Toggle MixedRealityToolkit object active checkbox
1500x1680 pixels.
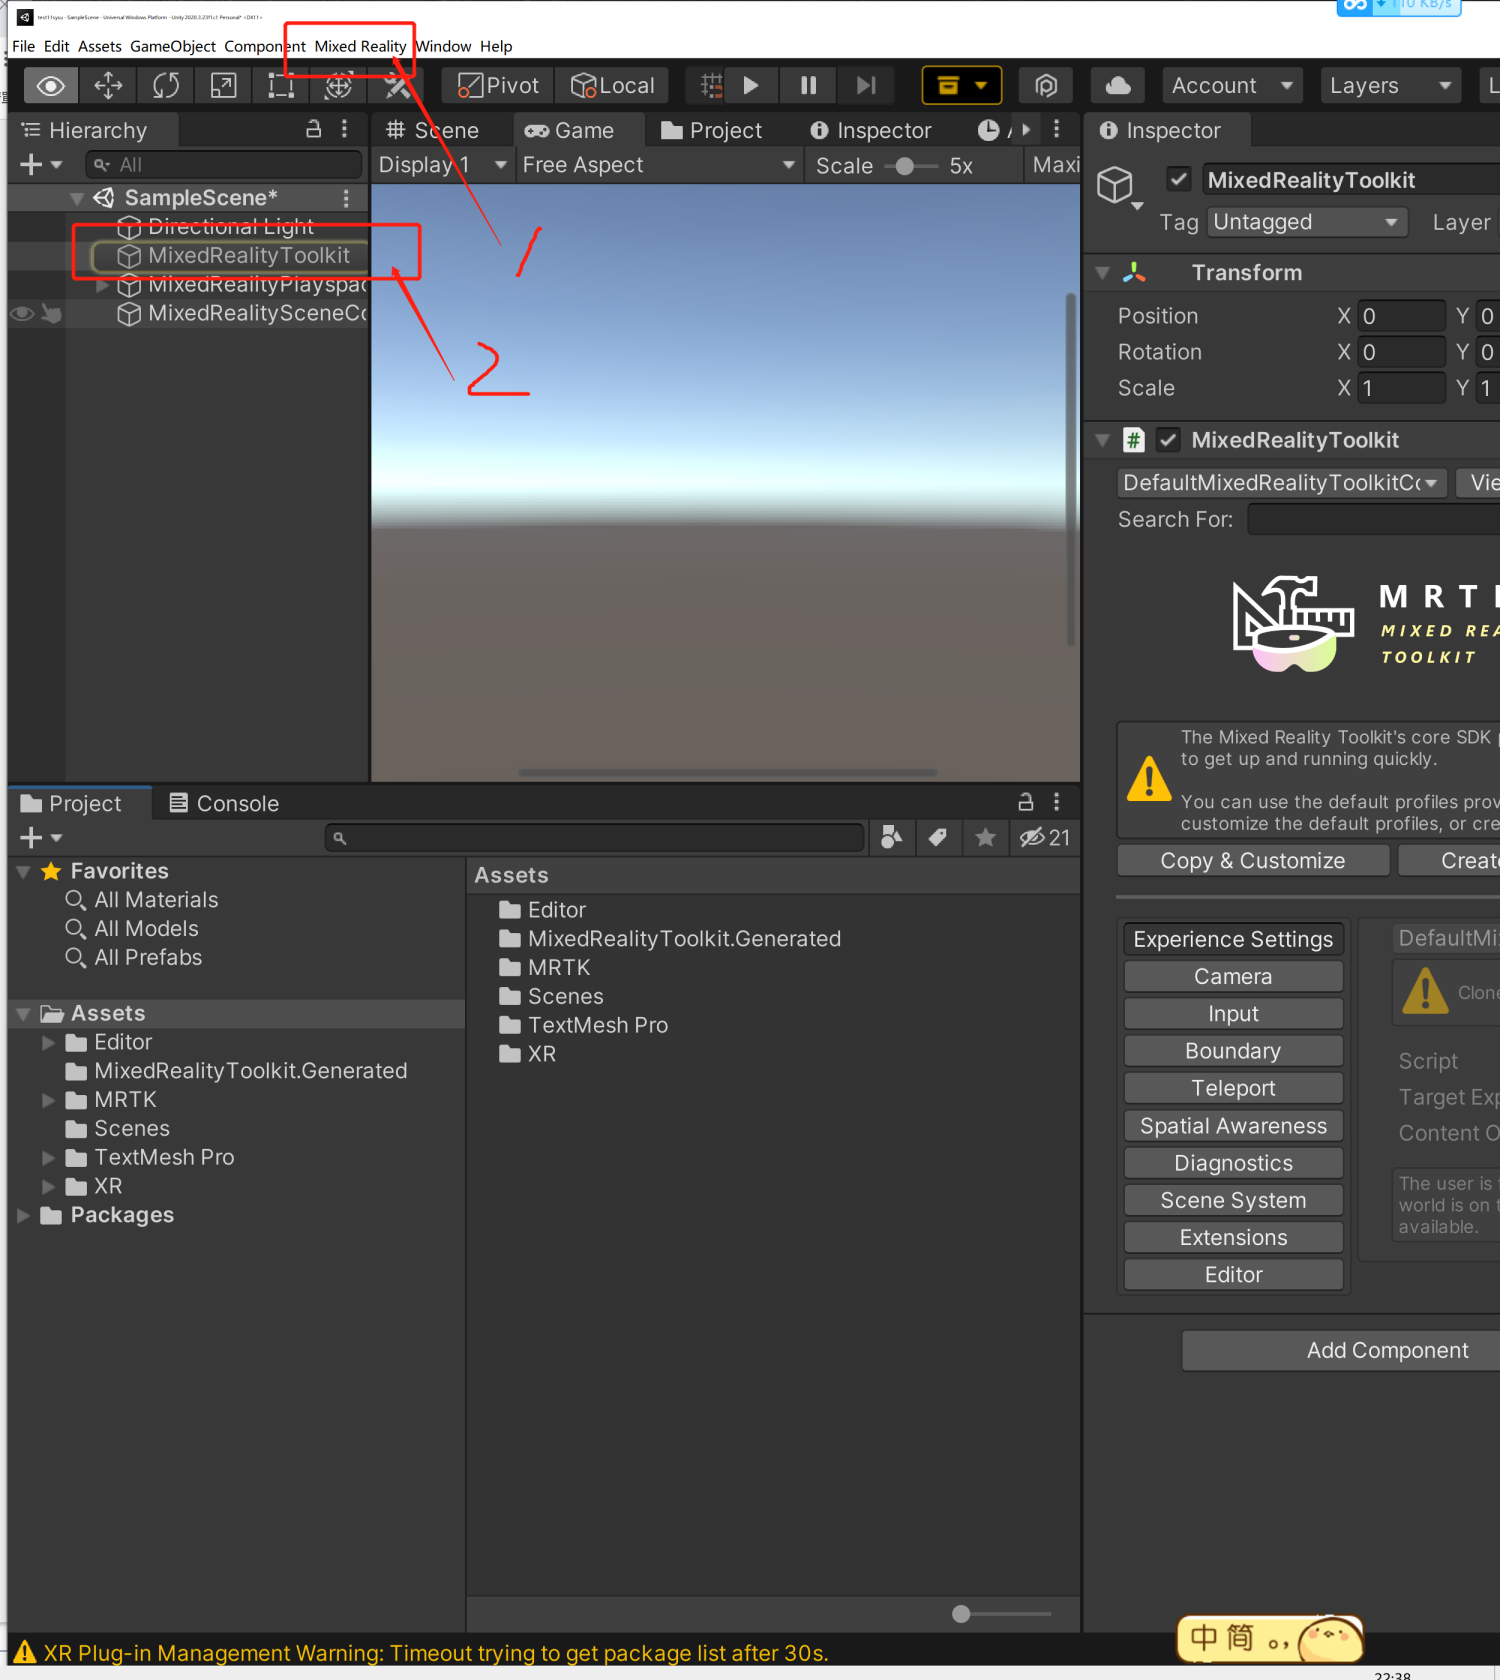(x=1179, y=179)
